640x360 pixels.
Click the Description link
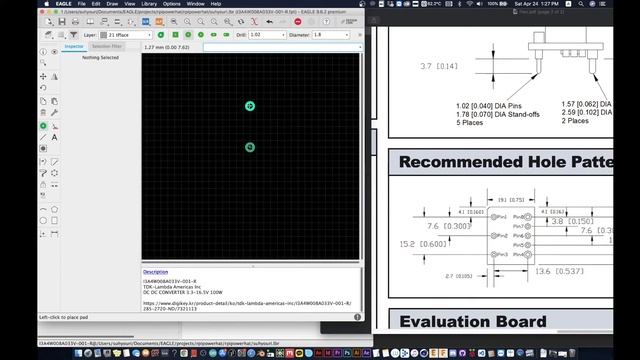[x=156, y=272]
